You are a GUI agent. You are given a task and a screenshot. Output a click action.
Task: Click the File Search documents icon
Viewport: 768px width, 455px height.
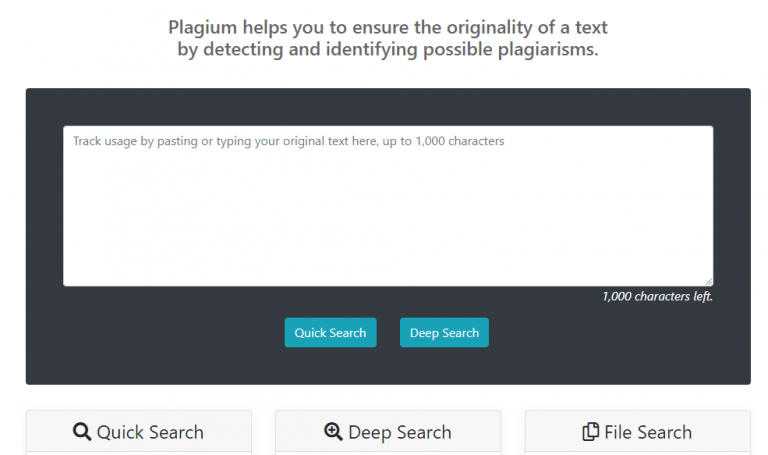(591, 432)
